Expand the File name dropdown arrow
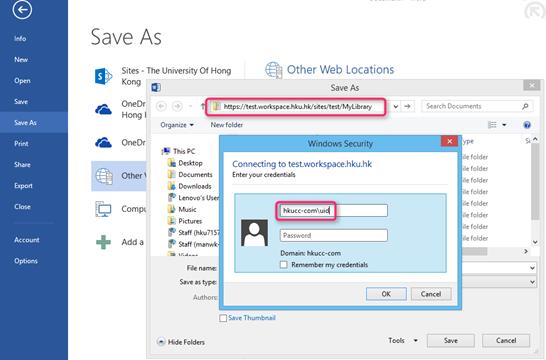The width and height of the screenshot is (546, 360). [x=532, y=268]
